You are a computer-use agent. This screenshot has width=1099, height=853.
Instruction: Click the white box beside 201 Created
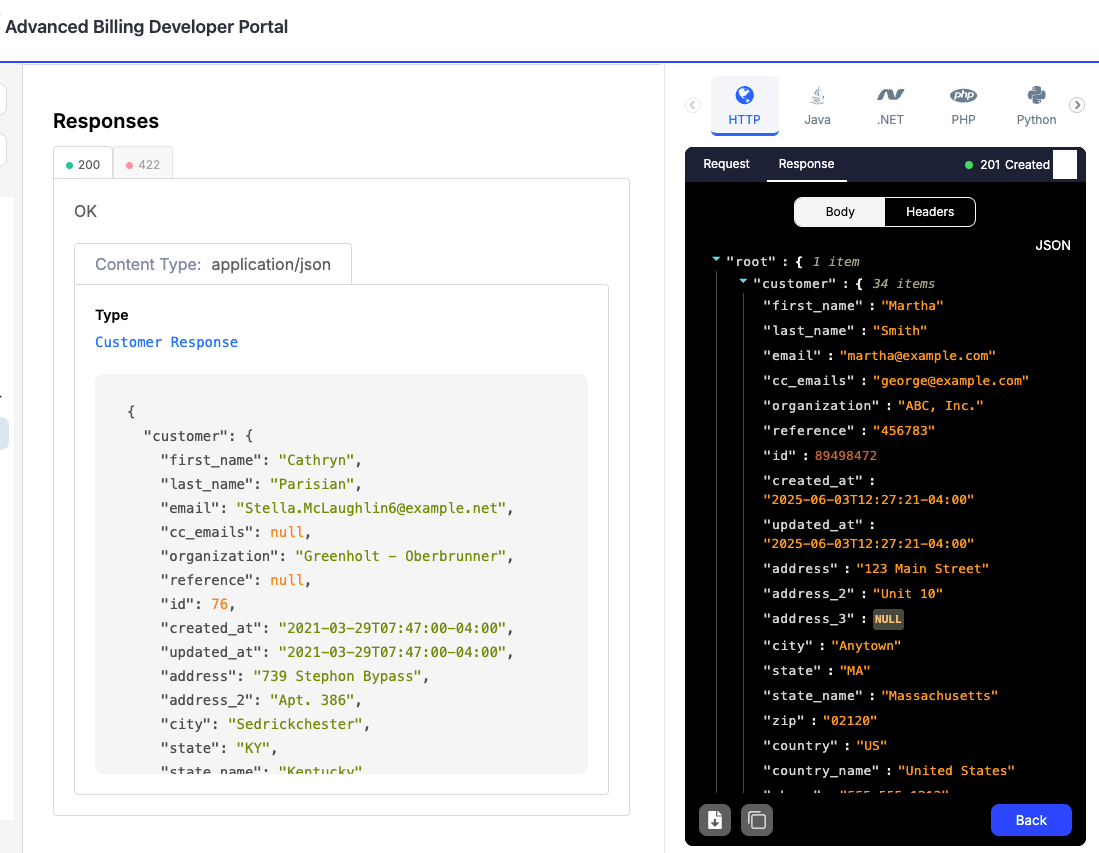pyautogui.click(x=1065, y=165)
